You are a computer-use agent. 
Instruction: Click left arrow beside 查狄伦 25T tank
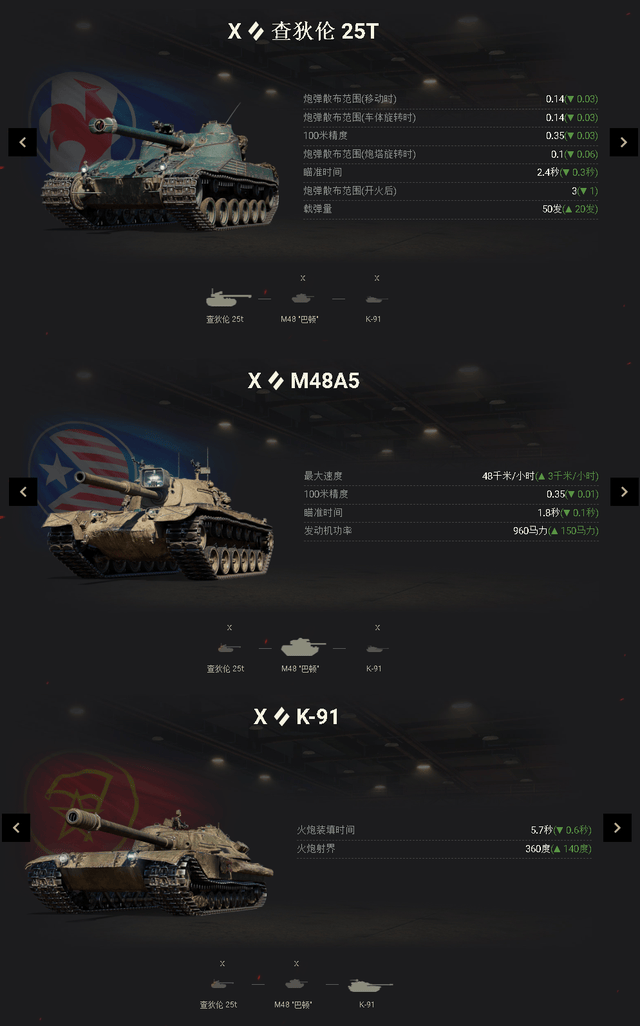[x=22, y=142]
